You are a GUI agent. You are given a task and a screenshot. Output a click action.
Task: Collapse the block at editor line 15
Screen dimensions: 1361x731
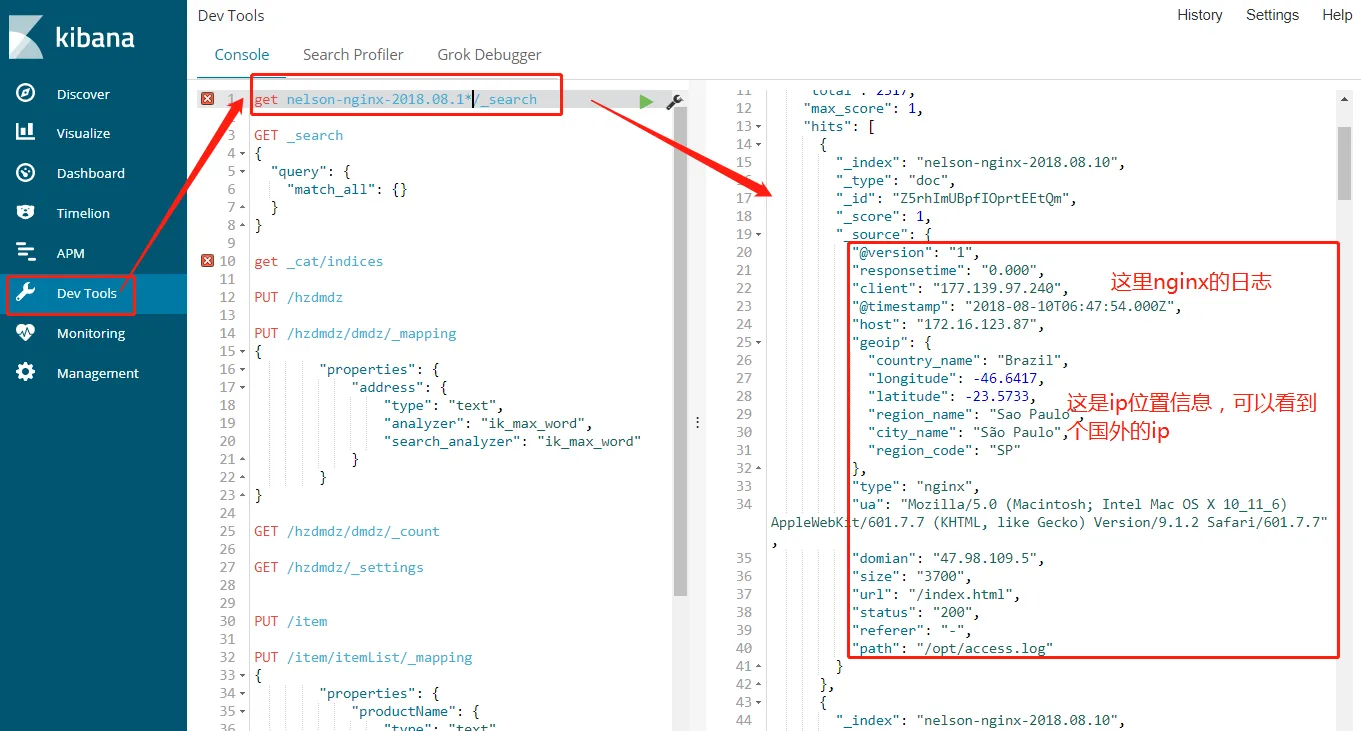pos(243,352)
